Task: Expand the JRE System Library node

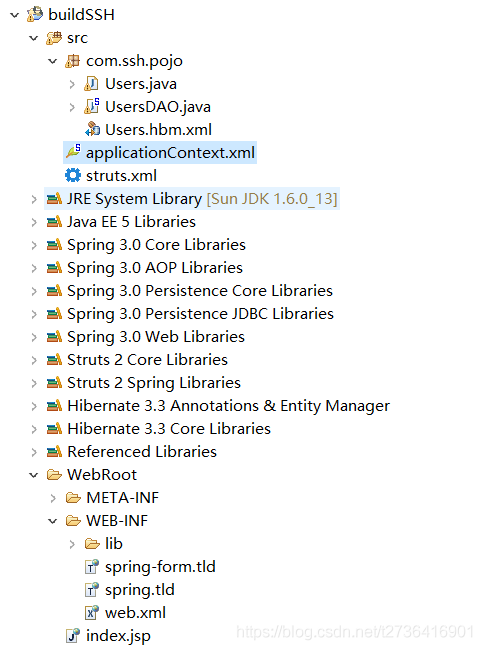Action: [x=34, y=199]
